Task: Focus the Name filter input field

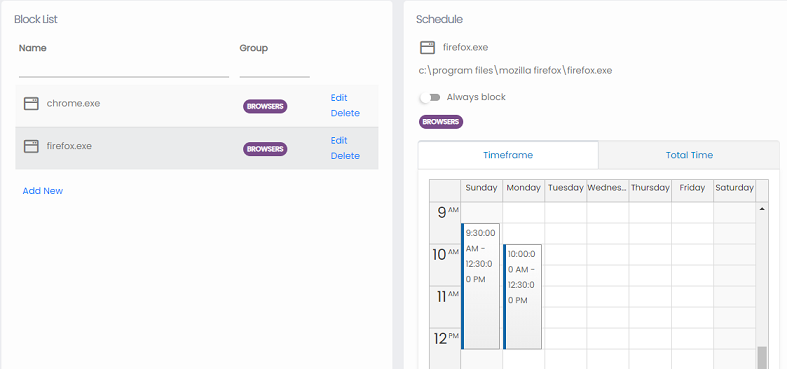Action: (x=124, y=69)
